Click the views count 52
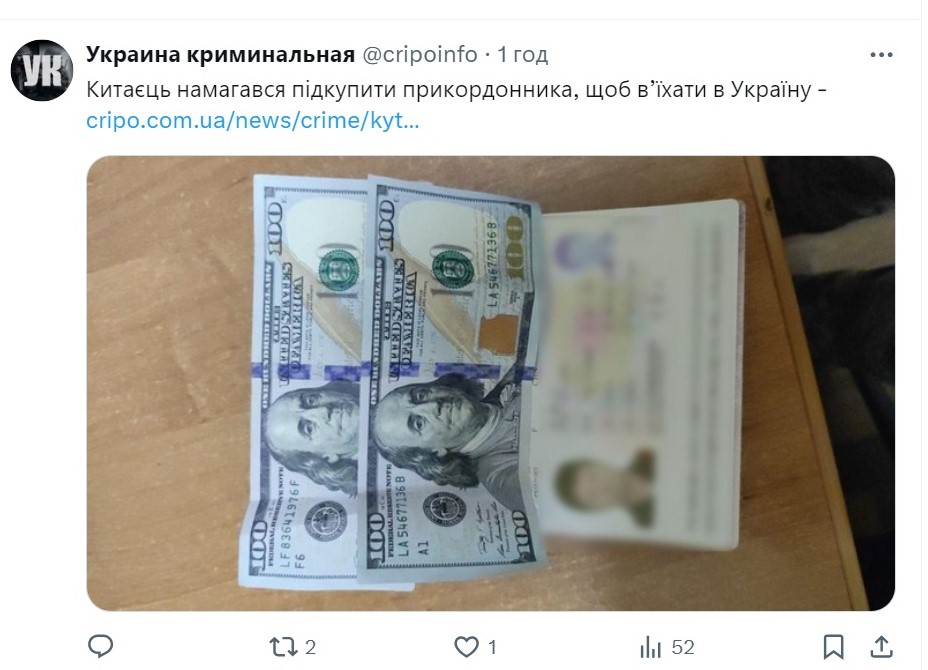The height and width of the screenshot is (670, 928). [682, 648]
